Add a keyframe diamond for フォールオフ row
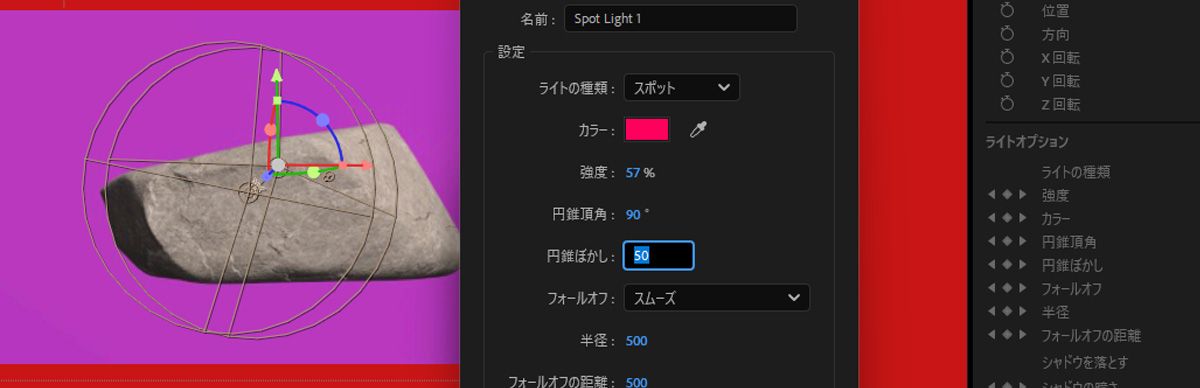Image resolution: width=1200 pixels, height=388 pixels. (1006, 288)
